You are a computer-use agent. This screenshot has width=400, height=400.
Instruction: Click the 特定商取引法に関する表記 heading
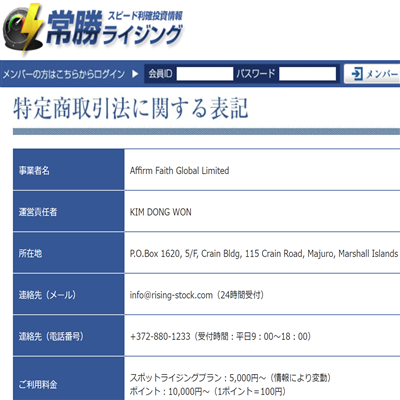coord(131,109)
